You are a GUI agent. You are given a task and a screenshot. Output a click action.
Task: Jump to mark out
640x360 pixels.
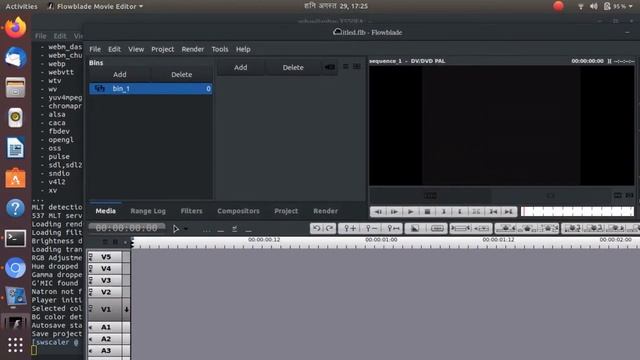pos(509,211)
